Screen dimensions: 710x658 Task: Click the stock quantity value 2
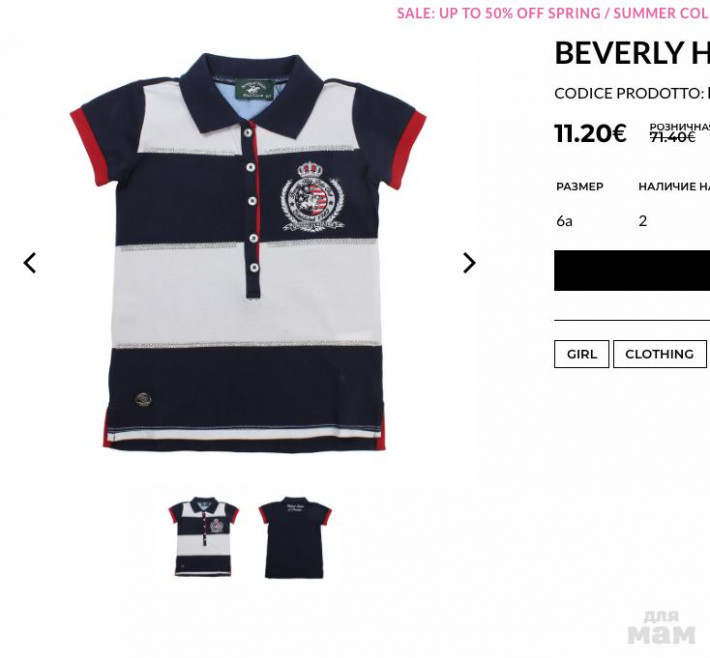643,221
